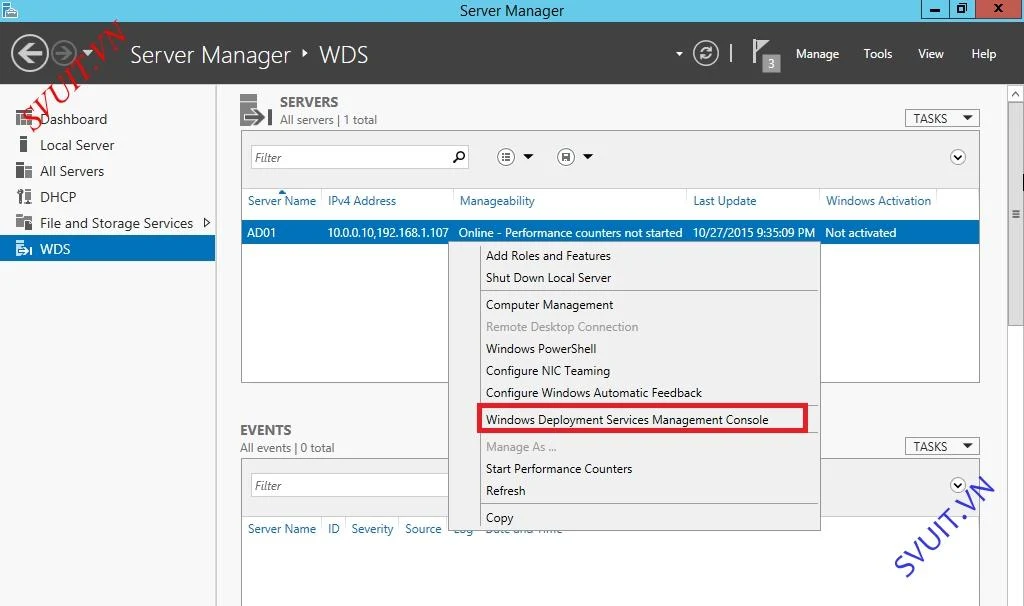Select WDS in the sidebar
Viewport: 1024px width, 606px height.
coord(108,249)
